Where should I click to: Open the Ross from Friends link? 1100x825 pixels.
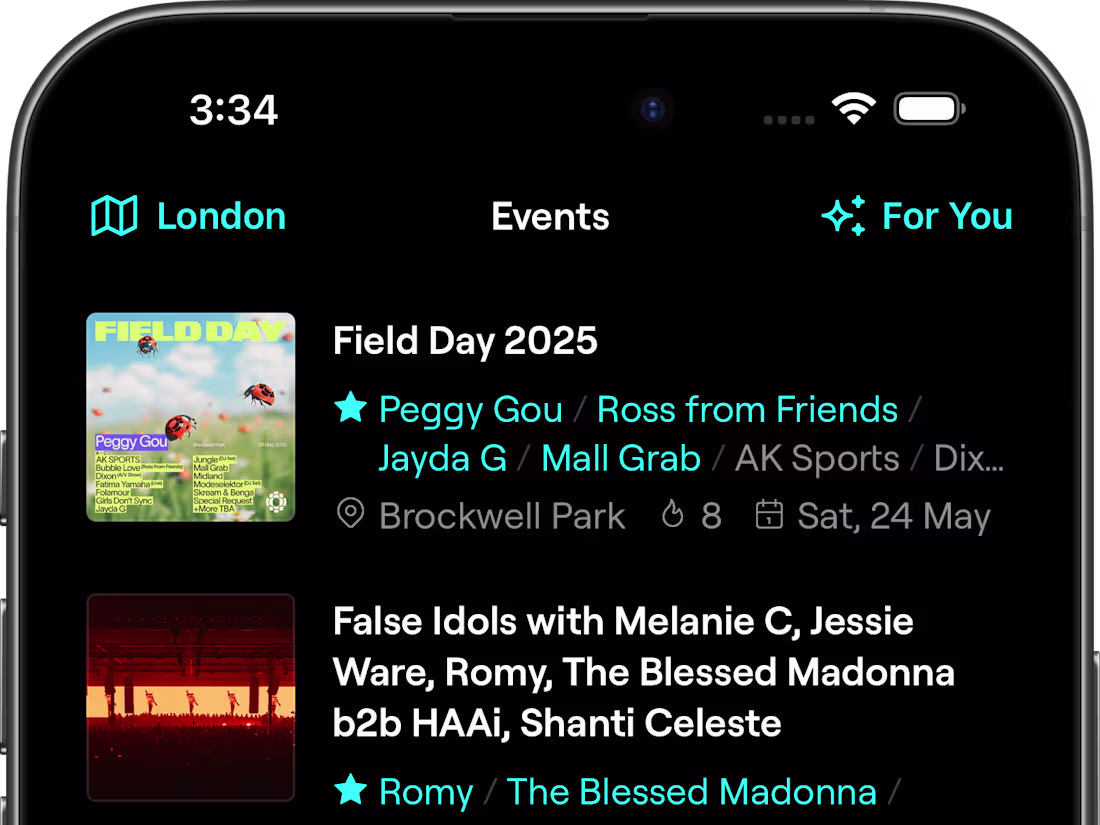[746, 409]
